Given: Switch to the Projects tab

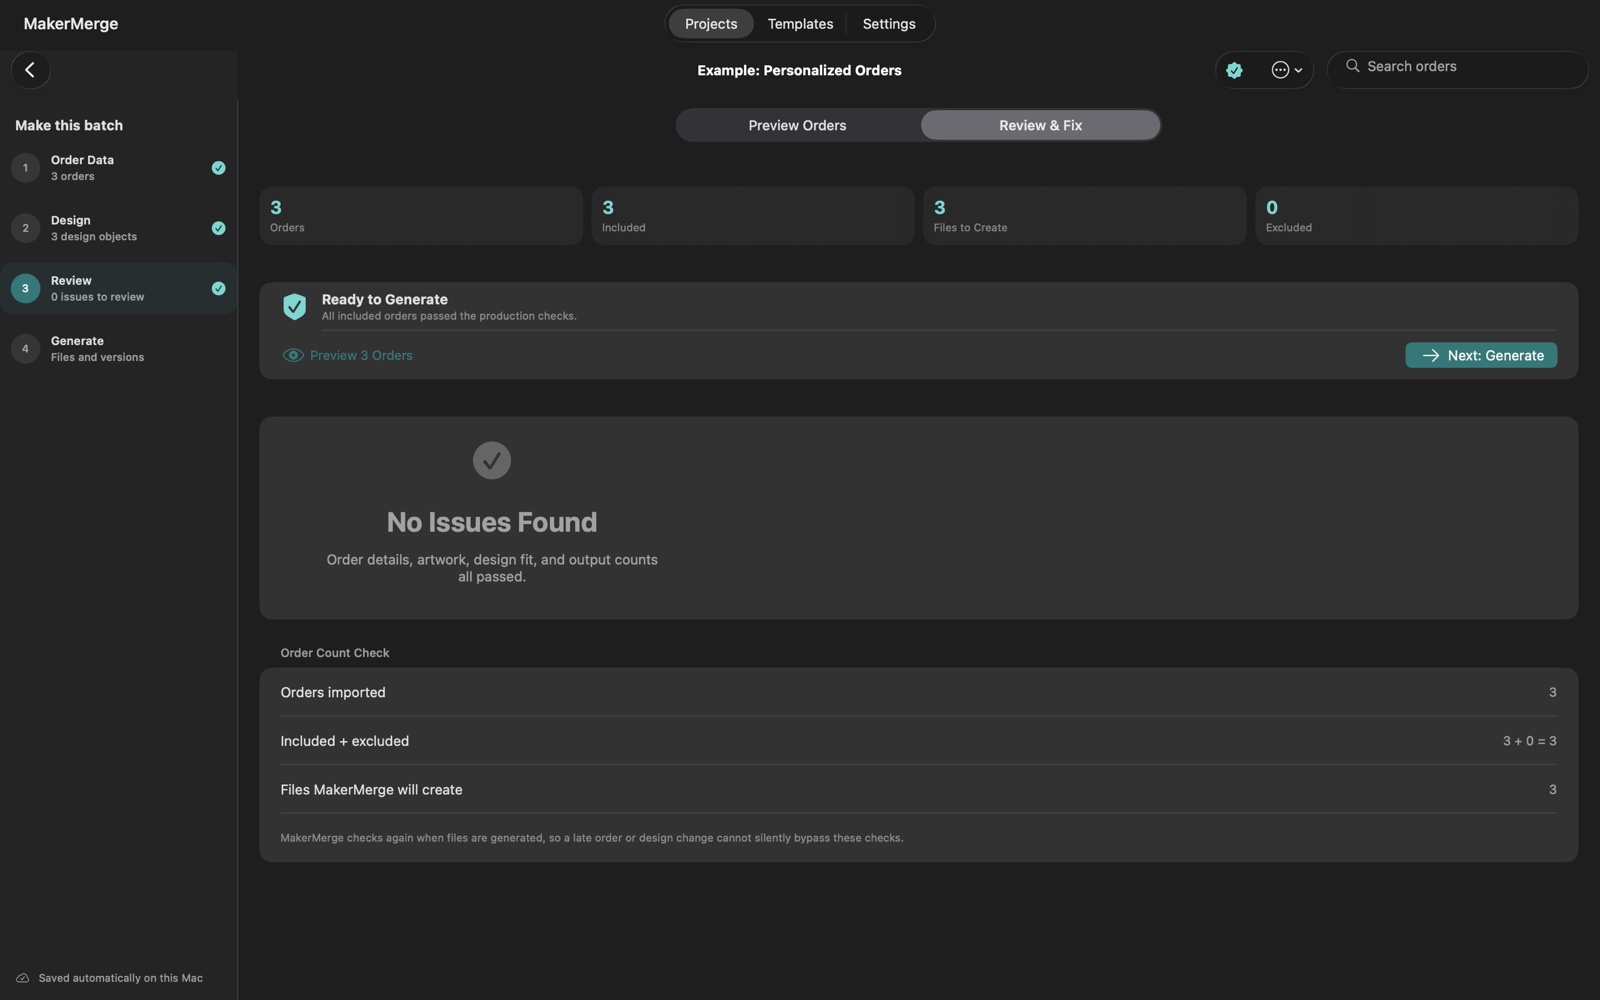Looking at the screenshot, I should (711, 24).
